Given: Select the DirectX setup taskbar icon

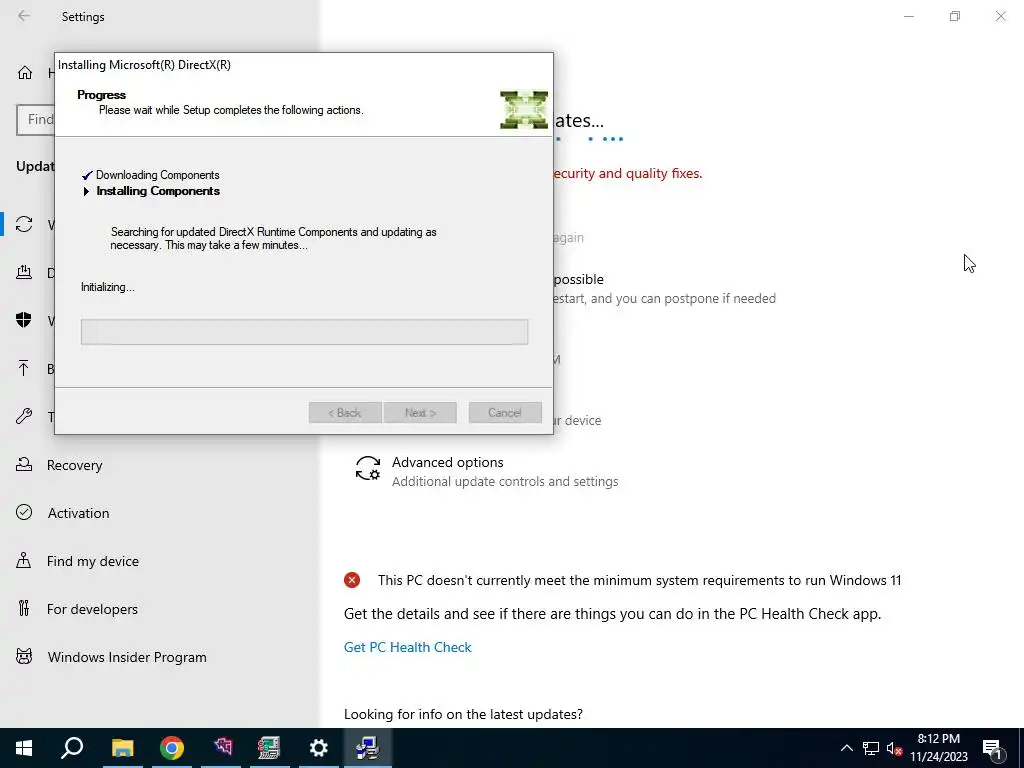Looking at the screenshot, I should [x=368, y=748].
